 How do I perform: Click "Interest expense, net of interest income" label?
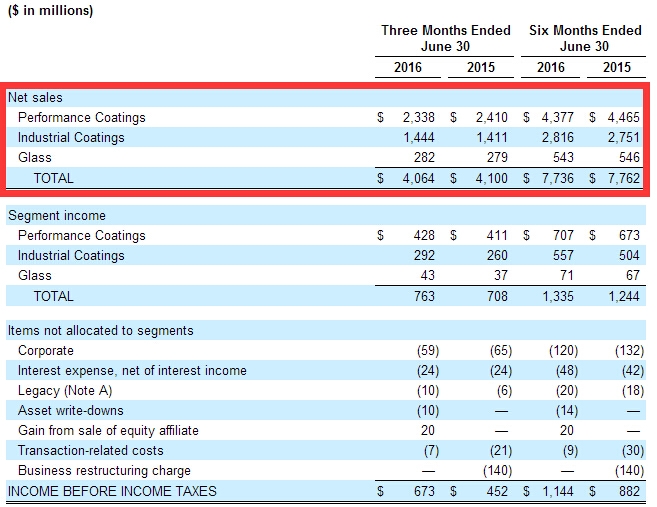point(132,371)
